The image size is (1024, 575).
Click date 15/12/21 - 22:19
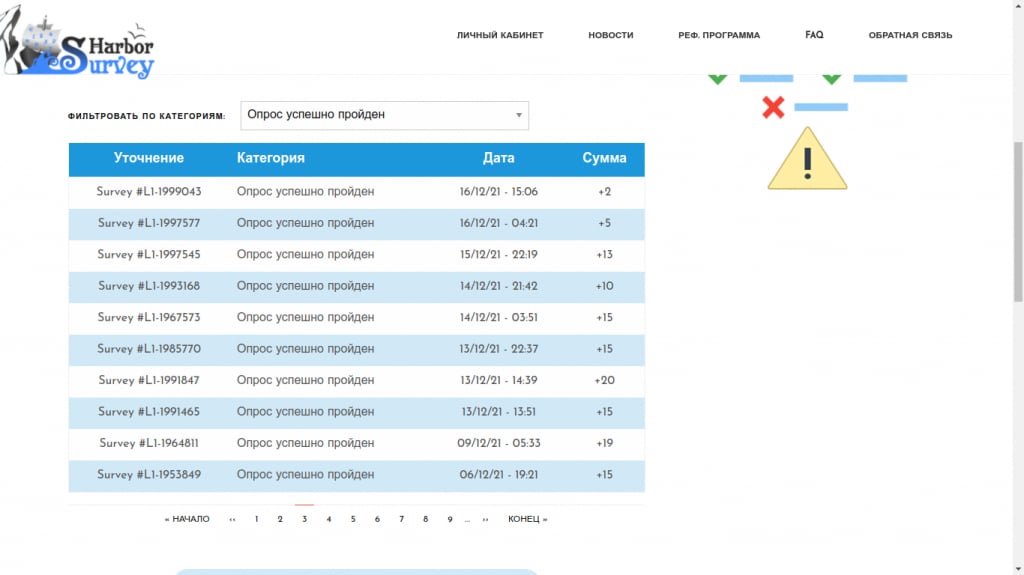[498, 255]
